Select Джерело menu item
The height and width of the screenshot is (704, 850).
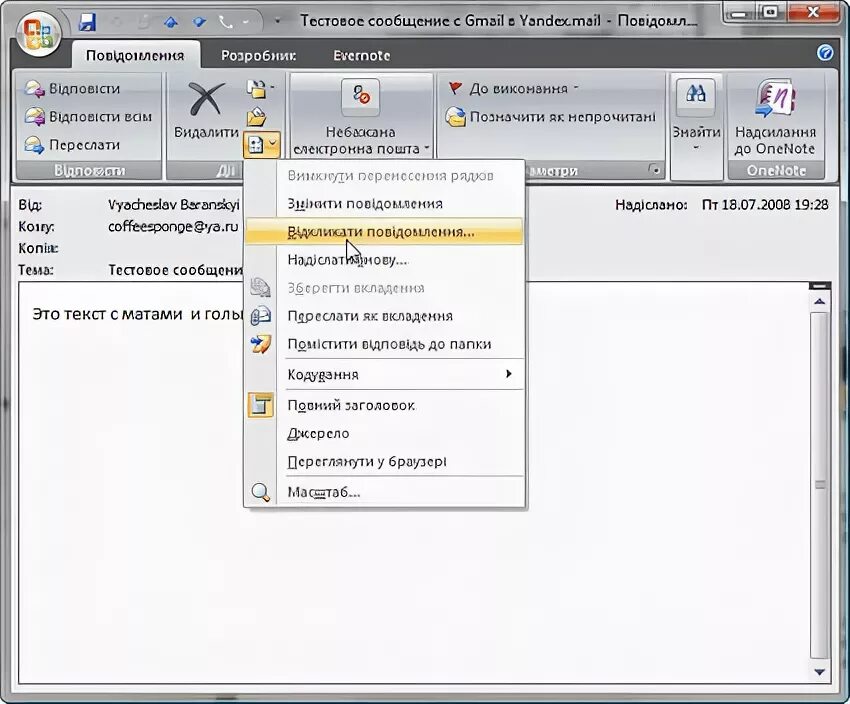[x=384, y=434]
